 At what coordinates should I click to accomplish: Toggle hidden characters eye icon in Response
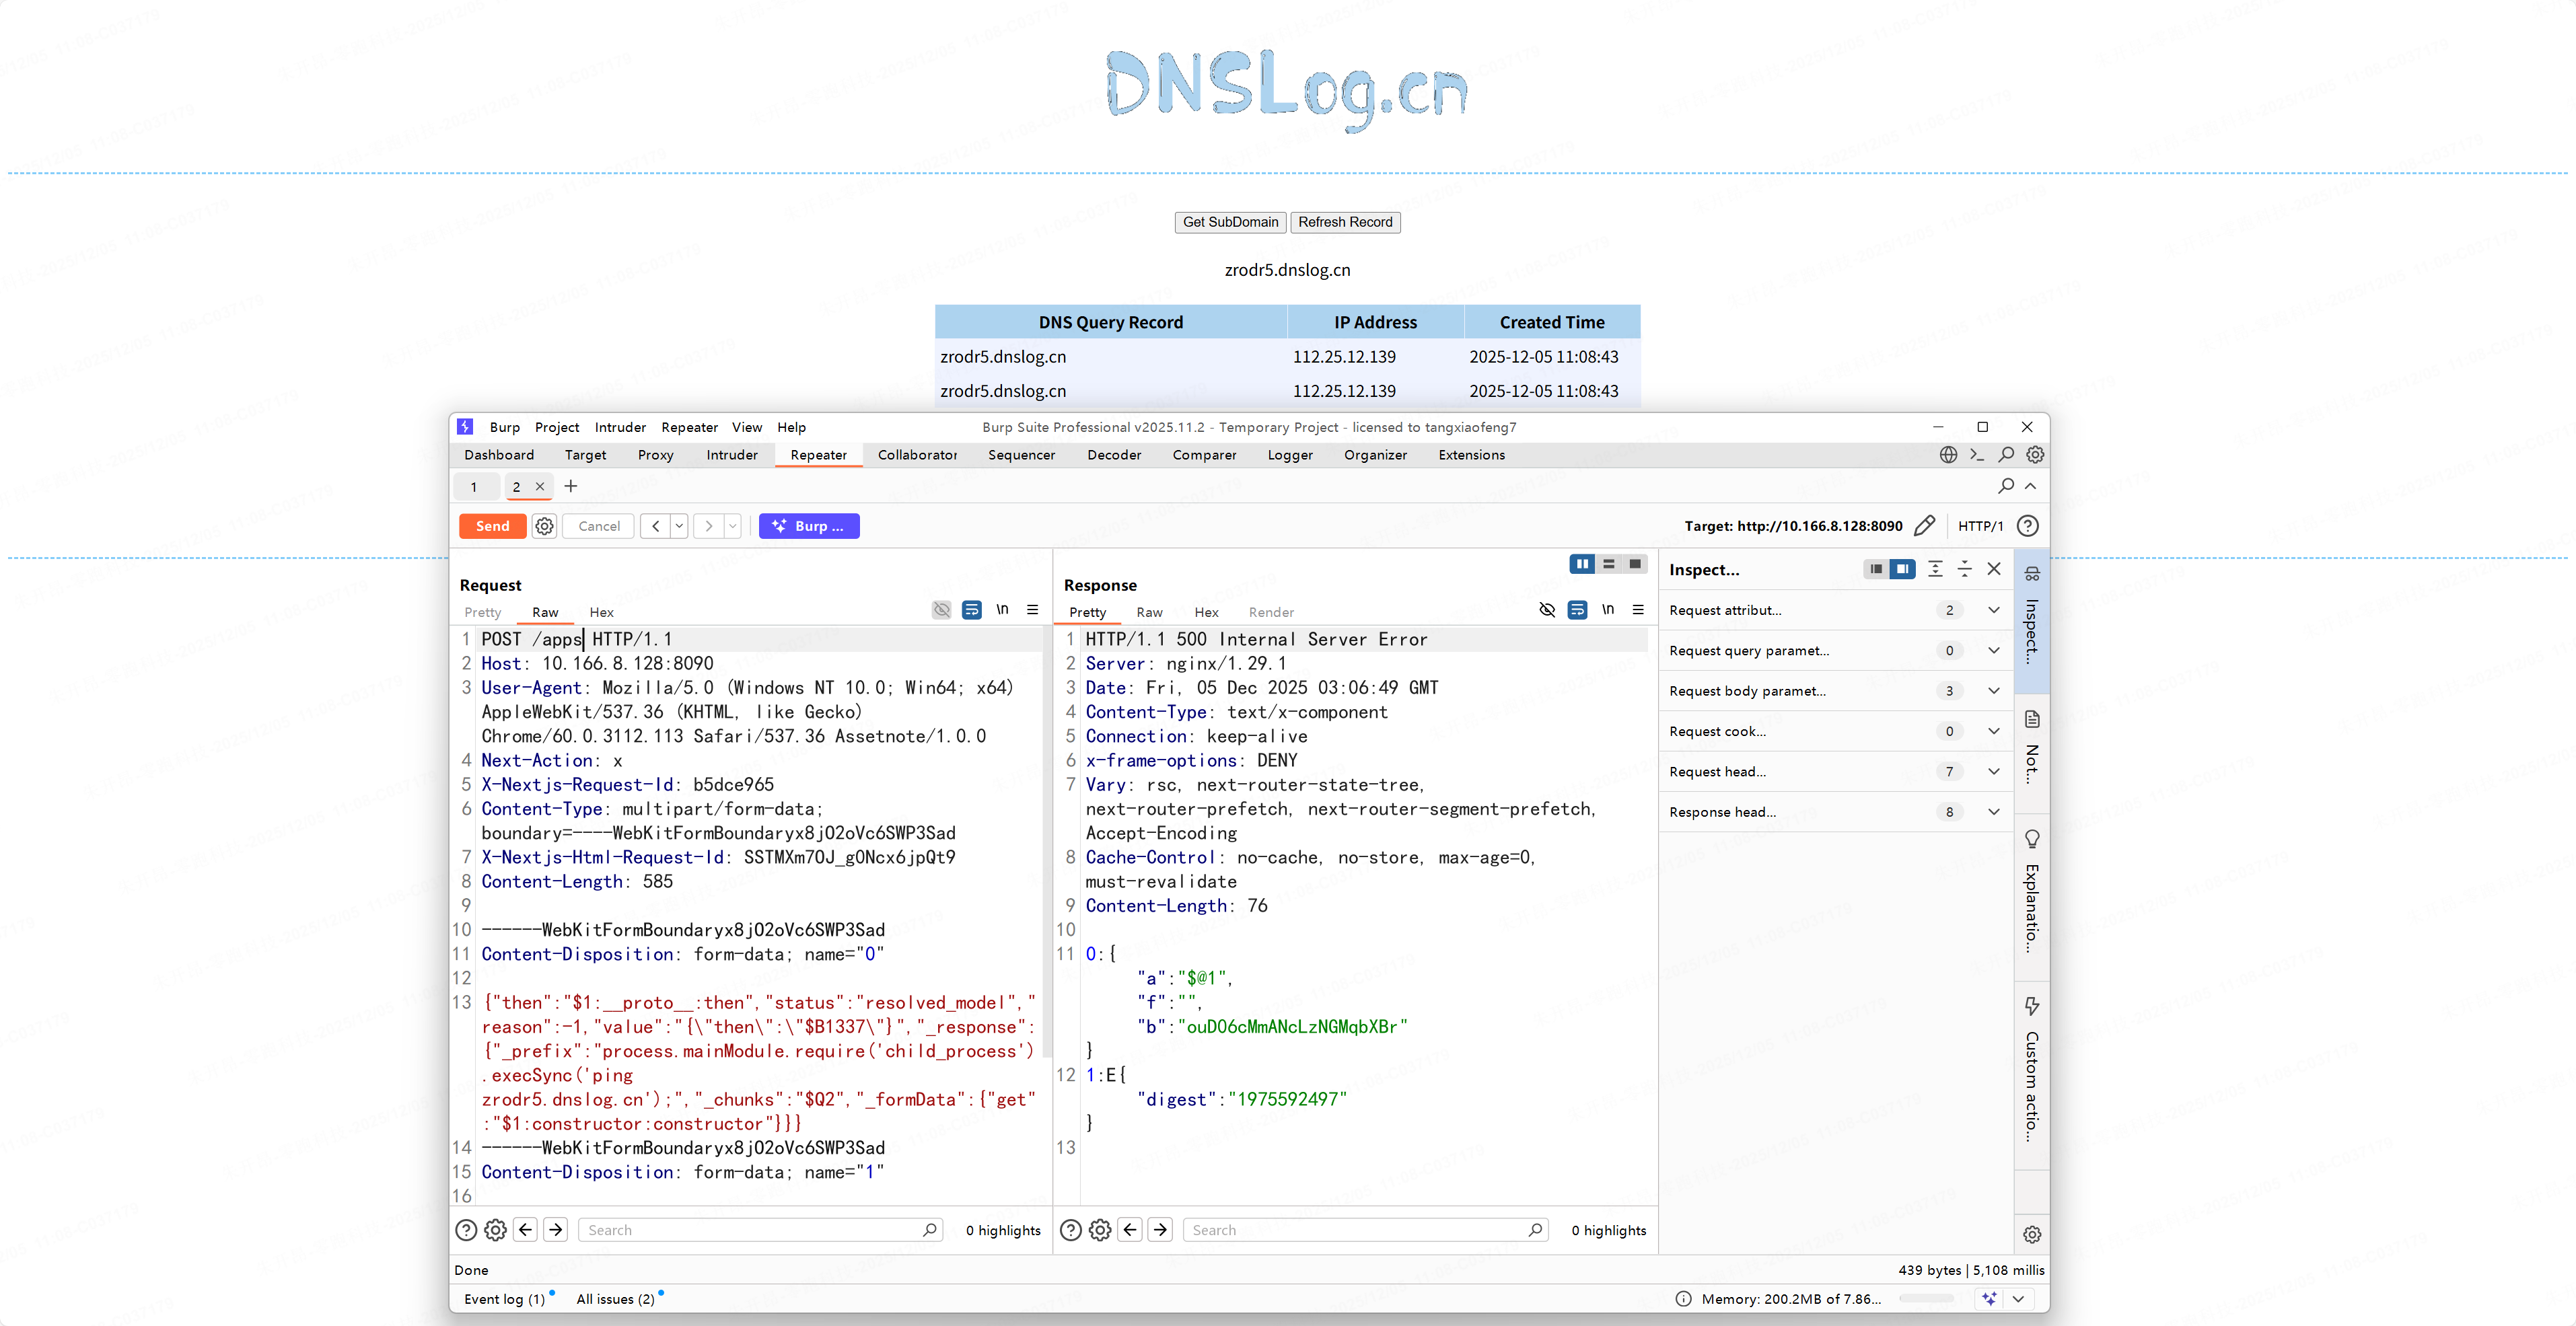[1547, 610]
